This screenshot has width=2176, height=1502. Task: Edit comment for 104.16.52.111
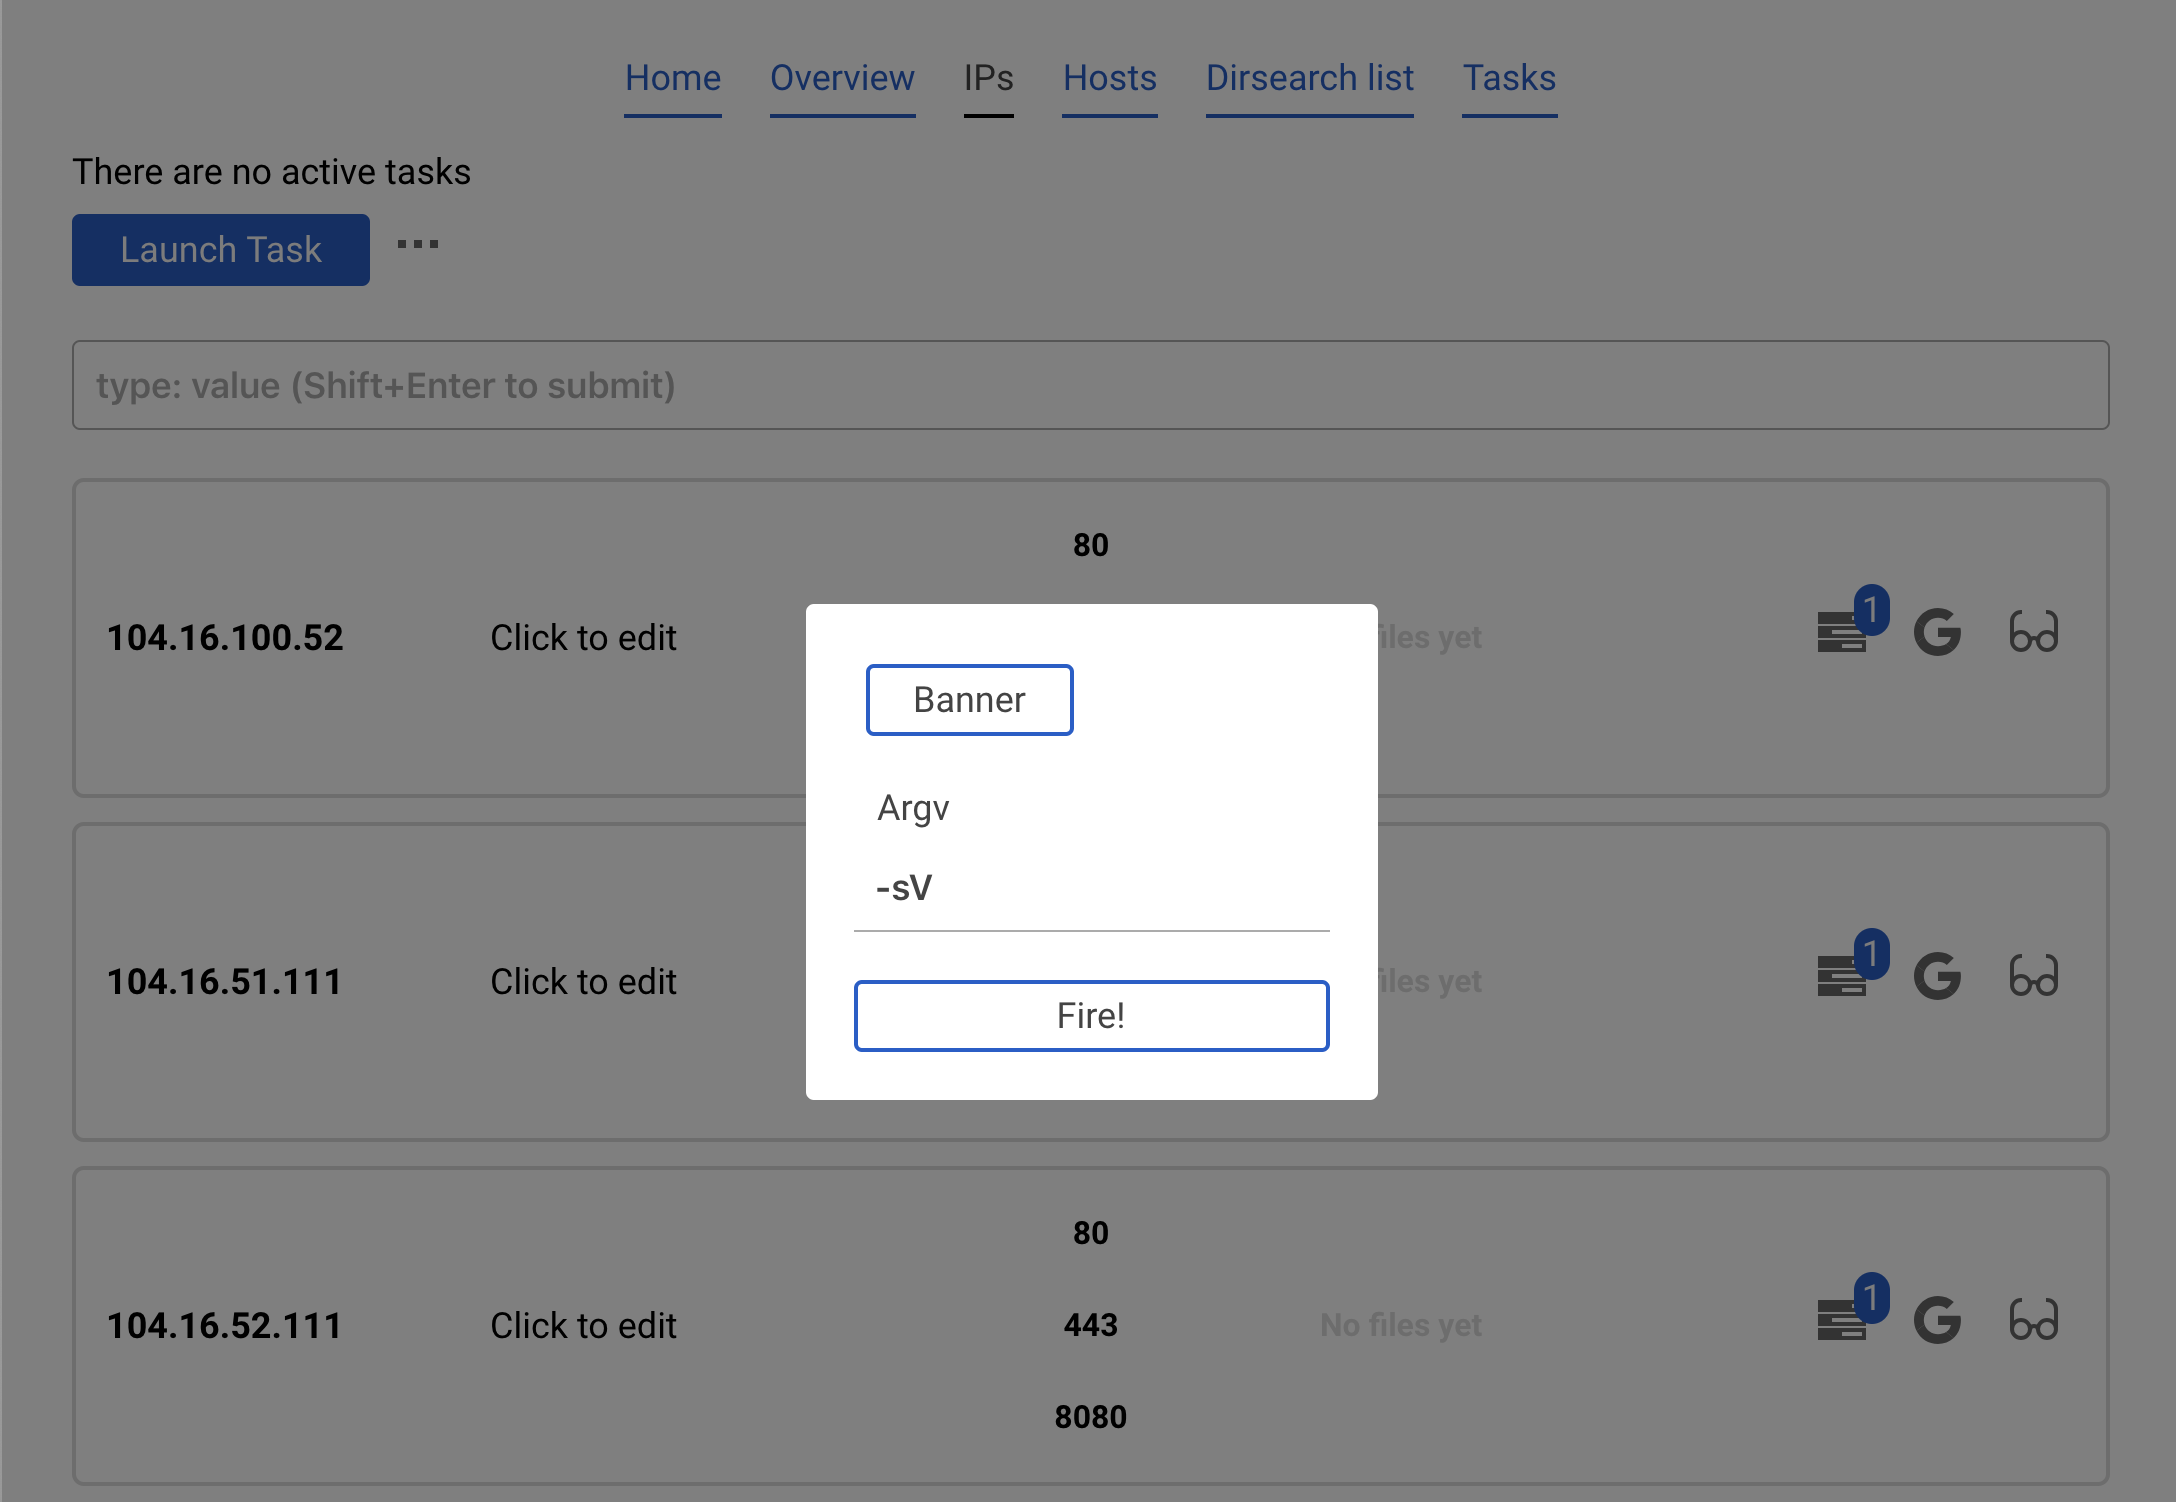(x=583, y=1325)
